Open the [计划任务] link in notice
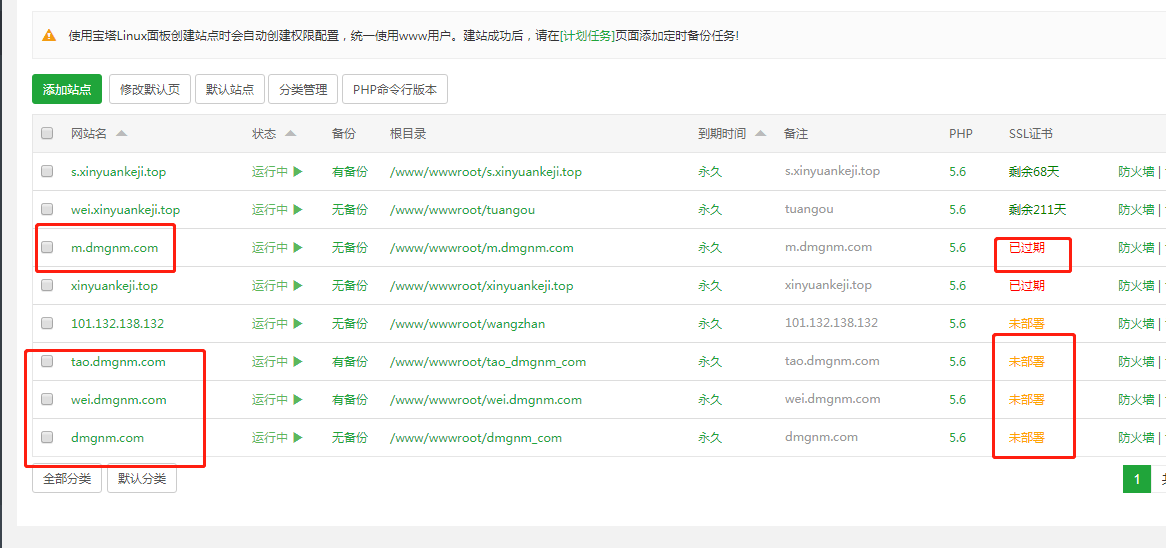1166x548 pixels. click(587, 35)
